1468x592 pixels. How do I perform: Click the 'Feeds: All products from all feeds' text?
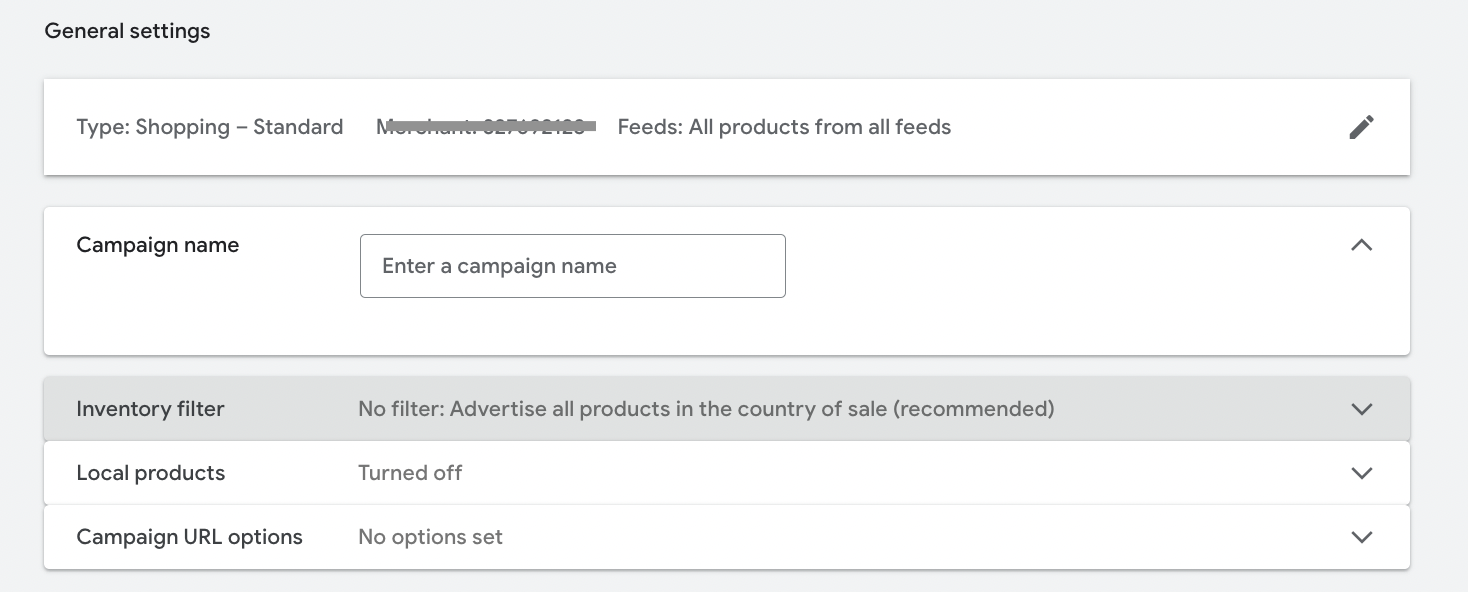[x=784, y=127]
